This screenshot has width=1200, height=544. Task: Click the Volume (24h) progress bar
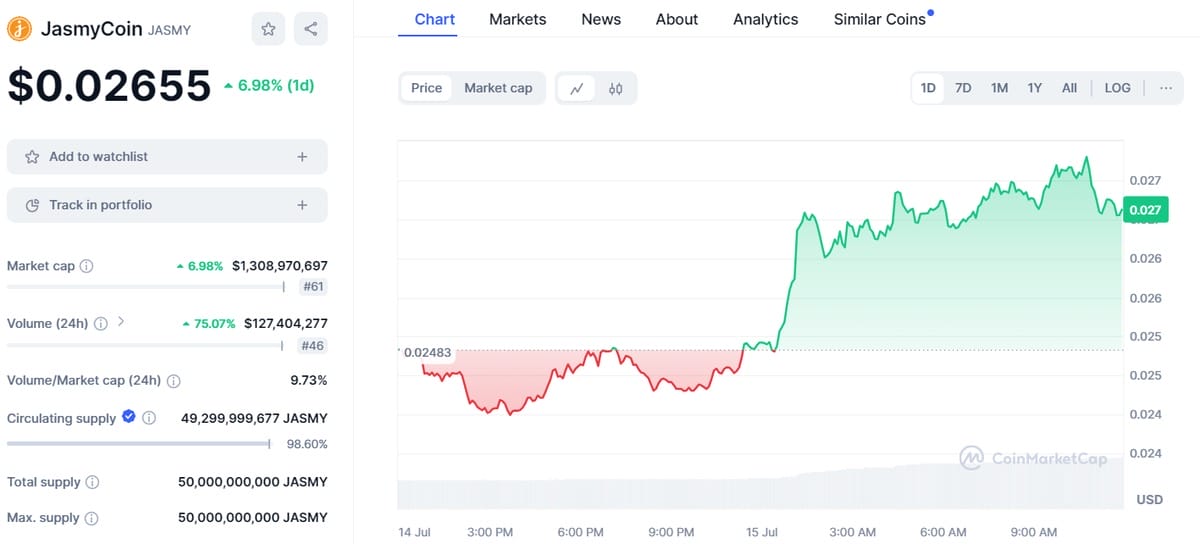click(x=145, y=345)
